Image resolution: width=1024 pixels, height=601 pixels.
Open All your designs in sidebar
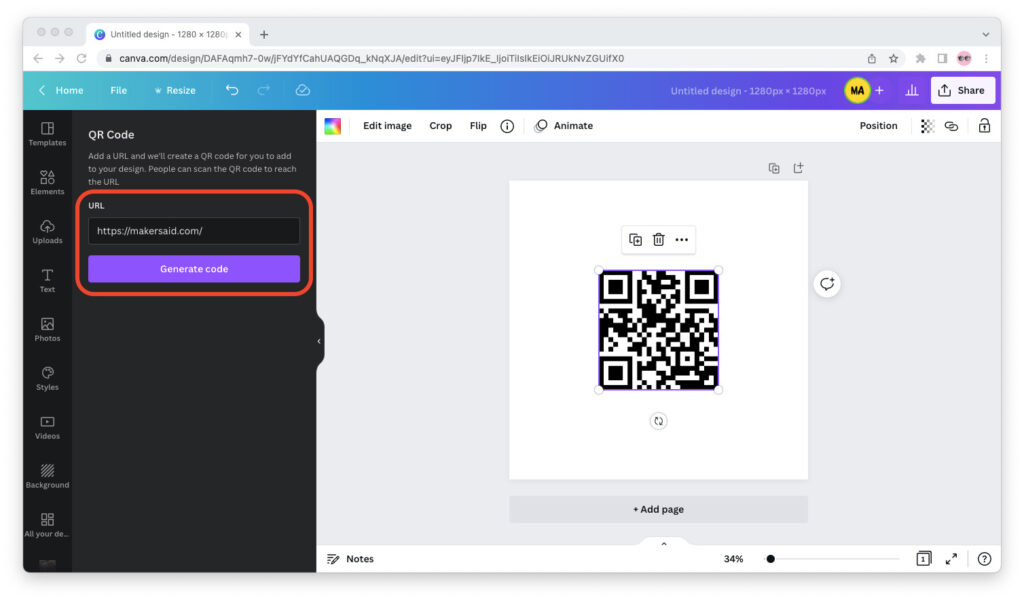(x=47, y=525)
